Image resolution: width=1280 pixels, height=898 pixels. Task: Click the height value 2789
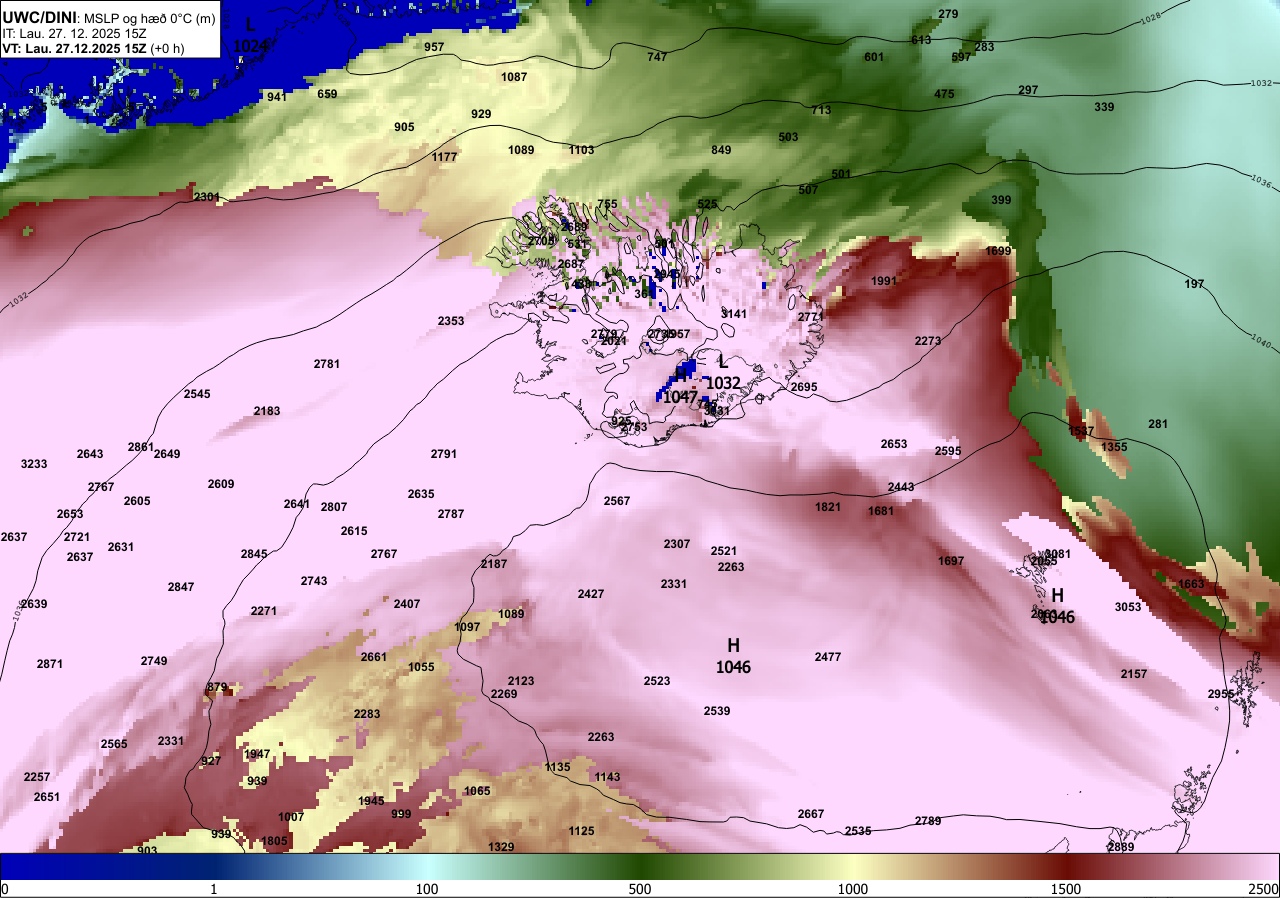click(x=928, y=821)
